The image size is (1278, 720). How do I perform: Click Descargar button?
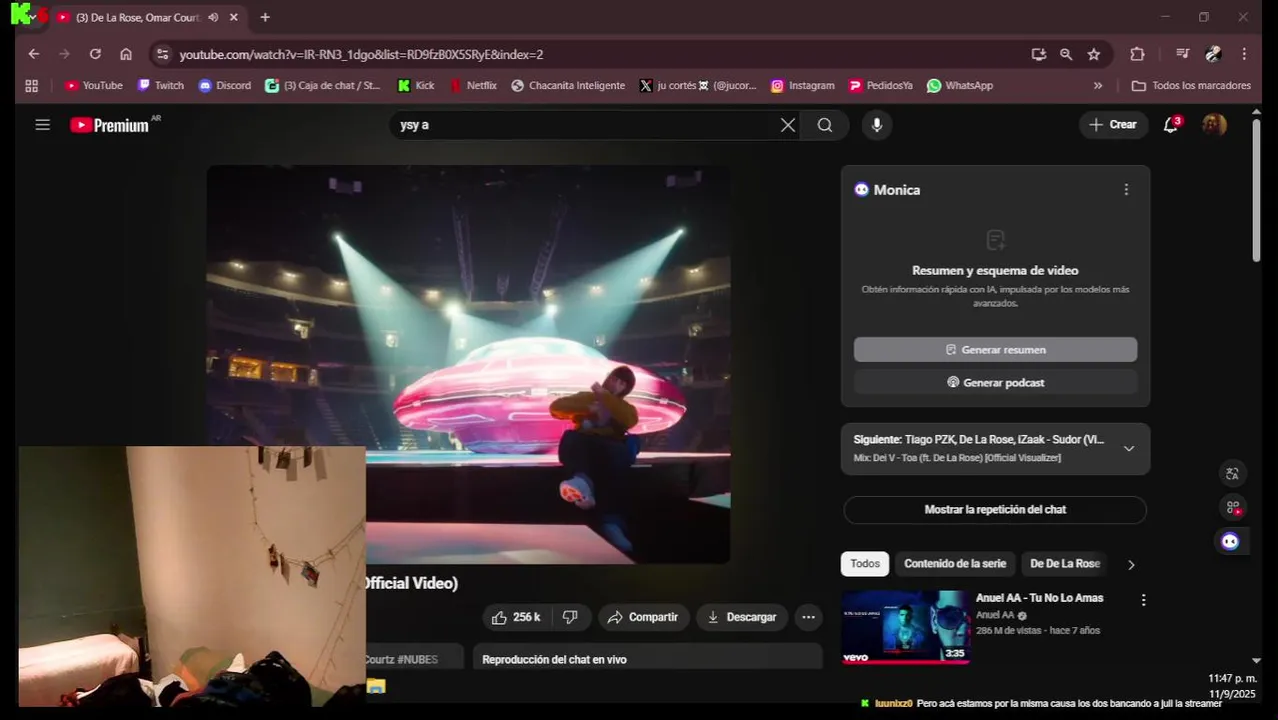pyautogui.click(x=742, y=617)
